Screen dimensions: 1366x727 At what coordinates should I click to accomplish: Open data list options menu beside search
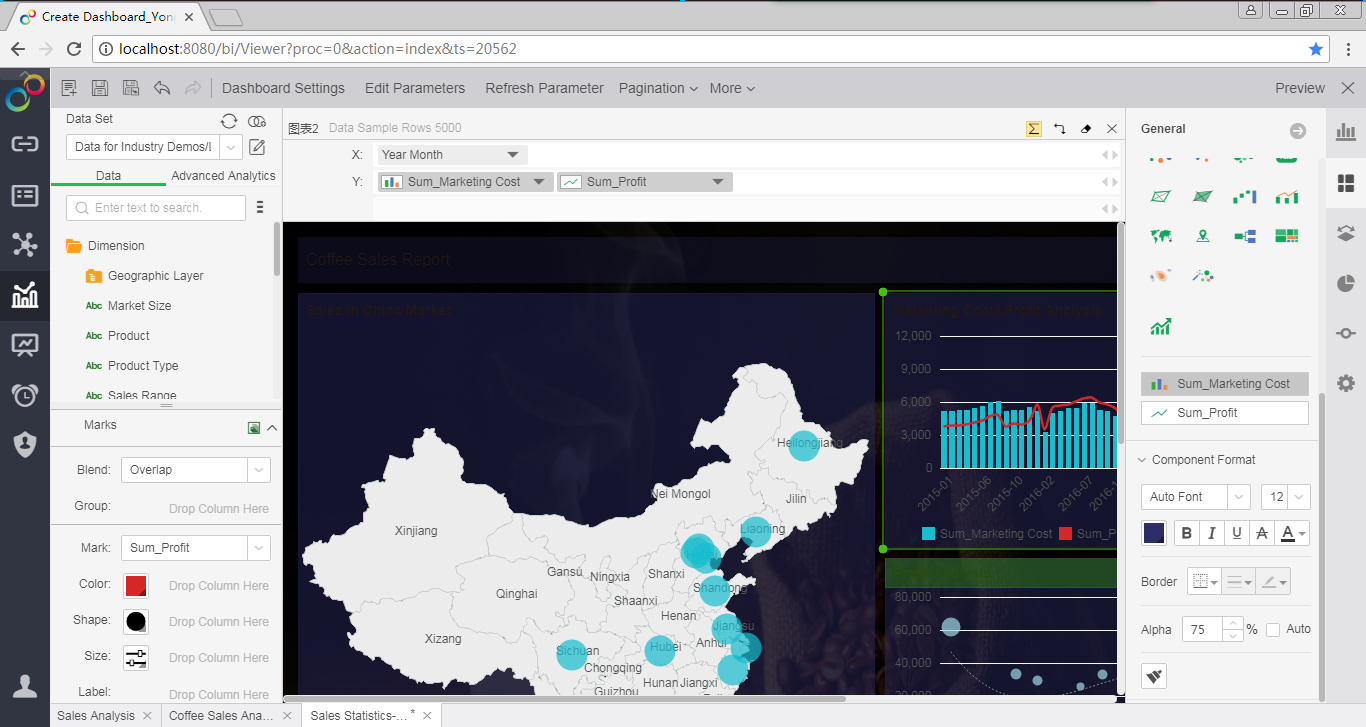[x=260, y=208]
